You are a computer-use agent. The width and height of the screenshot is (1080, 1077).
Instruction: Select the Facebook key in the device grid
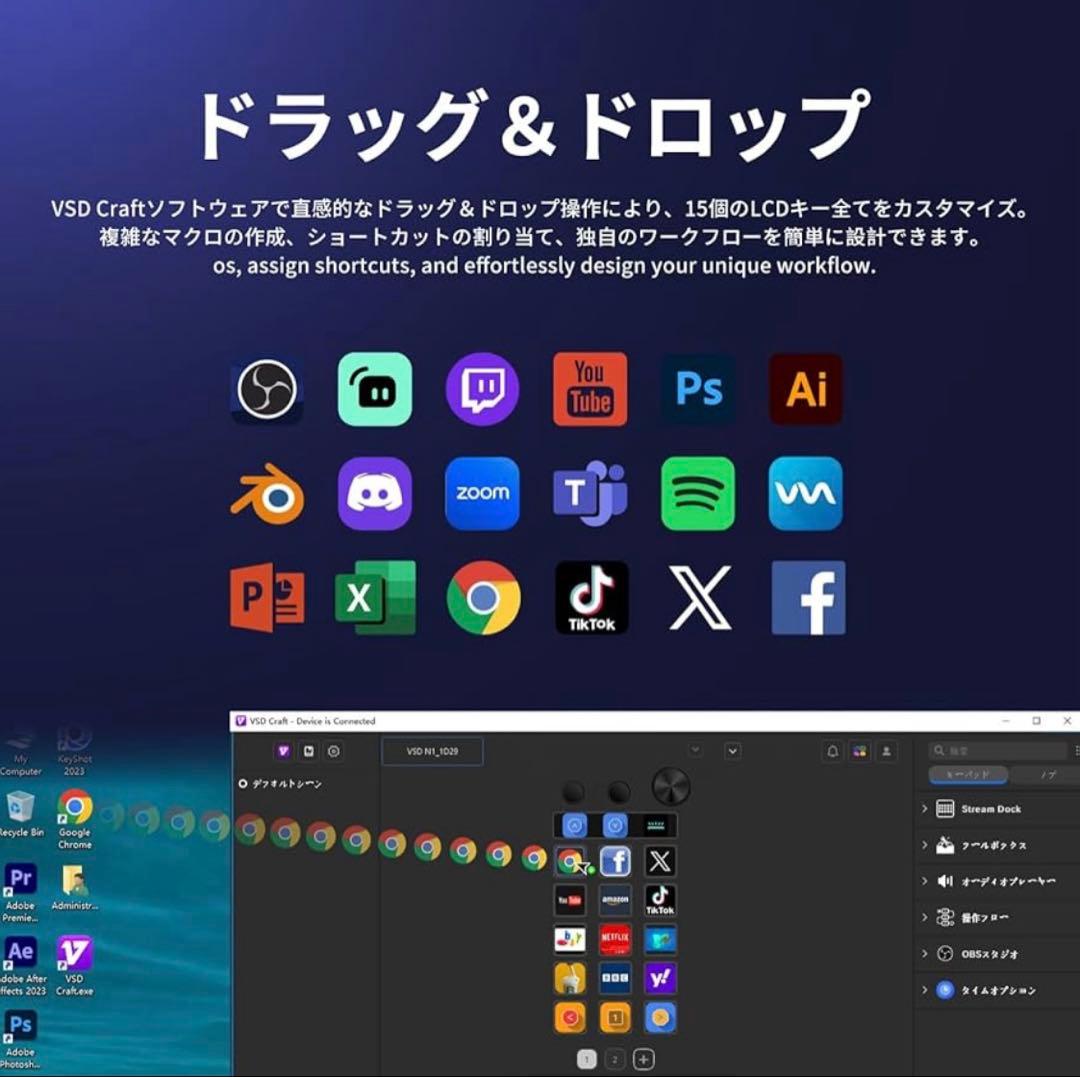coord(615,861)
